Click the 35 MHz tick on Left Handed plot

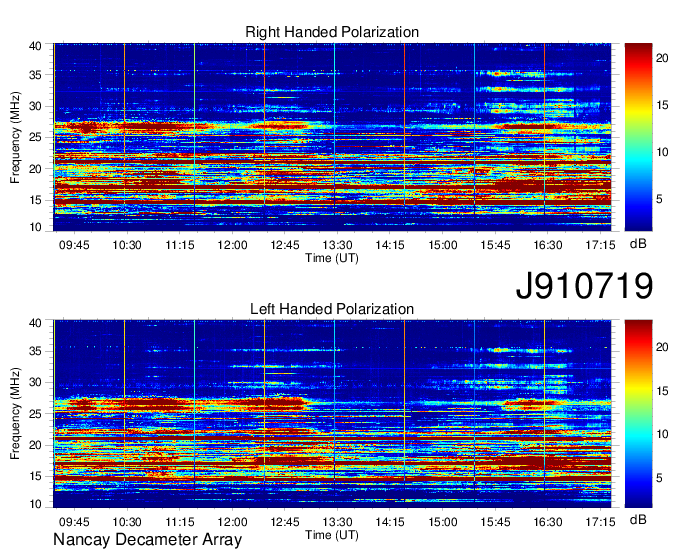point(35,351)
